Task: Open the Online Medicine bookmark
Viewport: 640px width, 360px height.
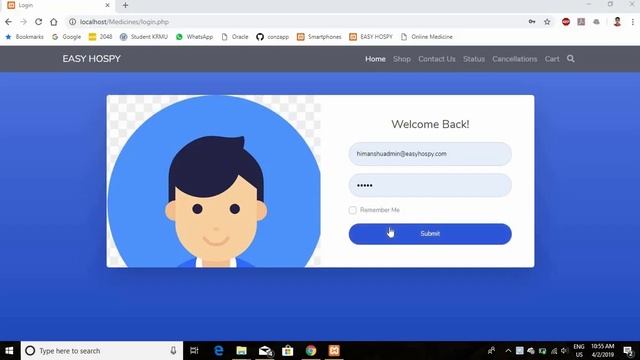Action: click(427, 37)
